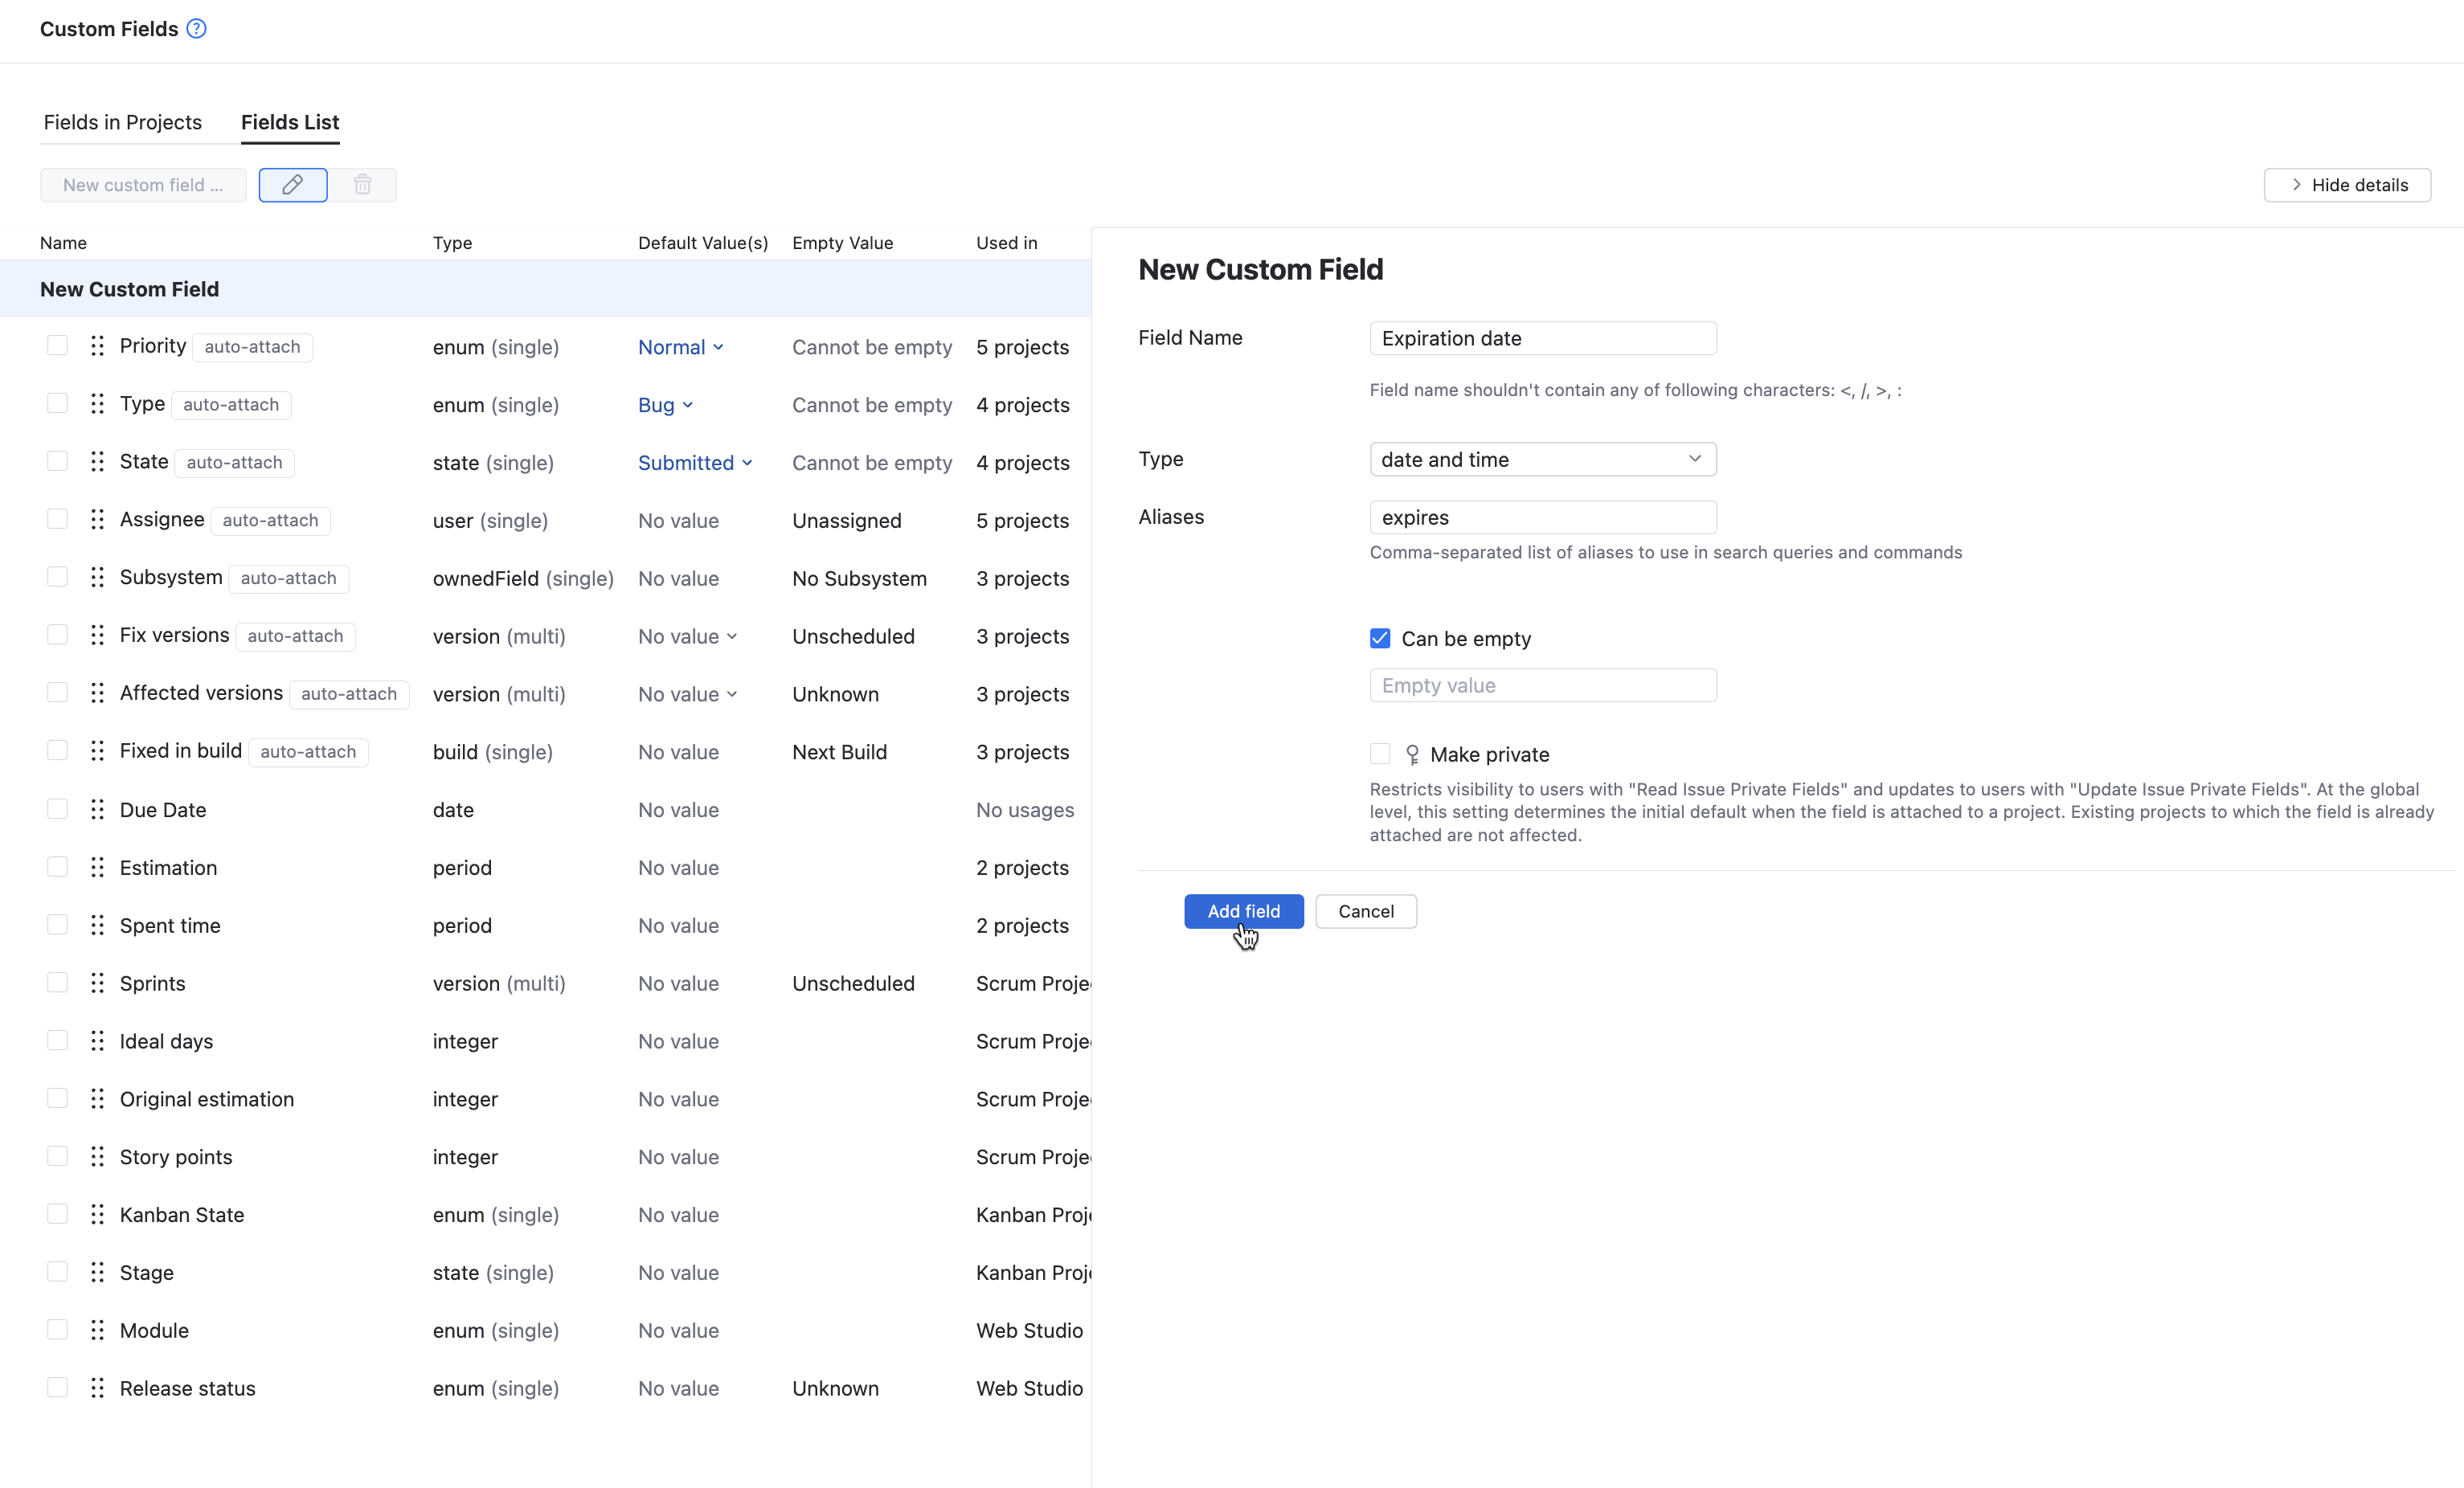Disable the Can be empty checkbox
2464x1488 pixels.
(1379, 638)
